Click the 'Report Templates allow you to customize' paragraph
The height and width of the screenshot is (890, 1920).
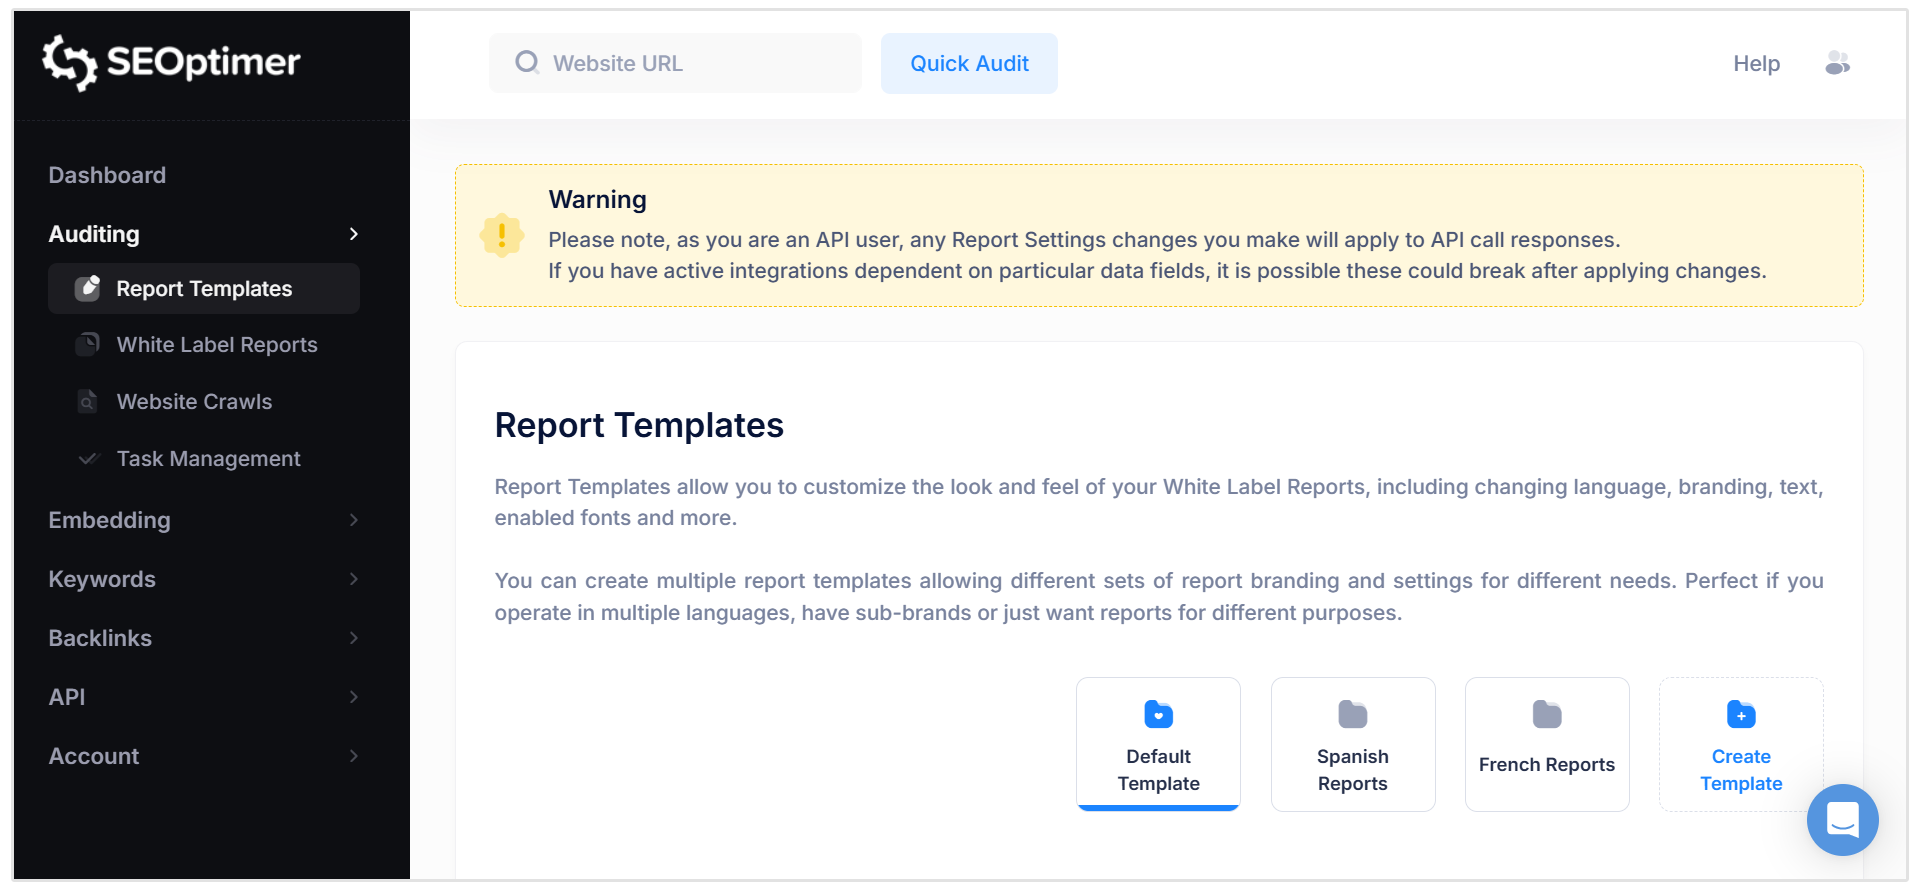(1158, 502)
